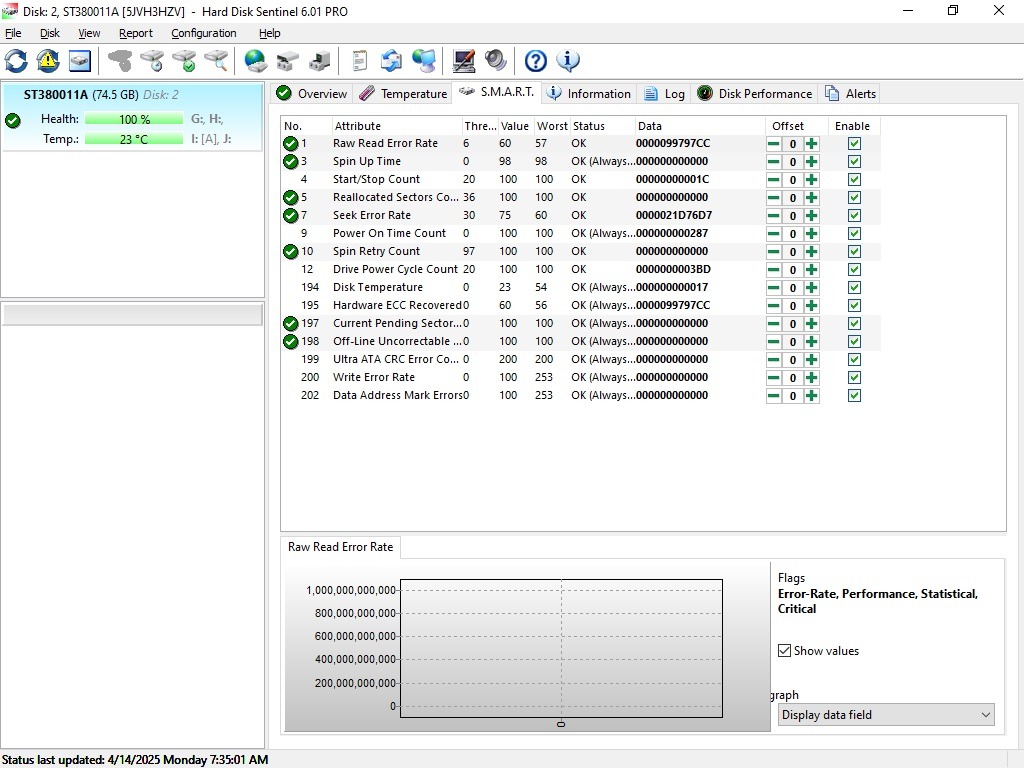Click the computer with drive toolbar icon

click(x=319, y=61)
